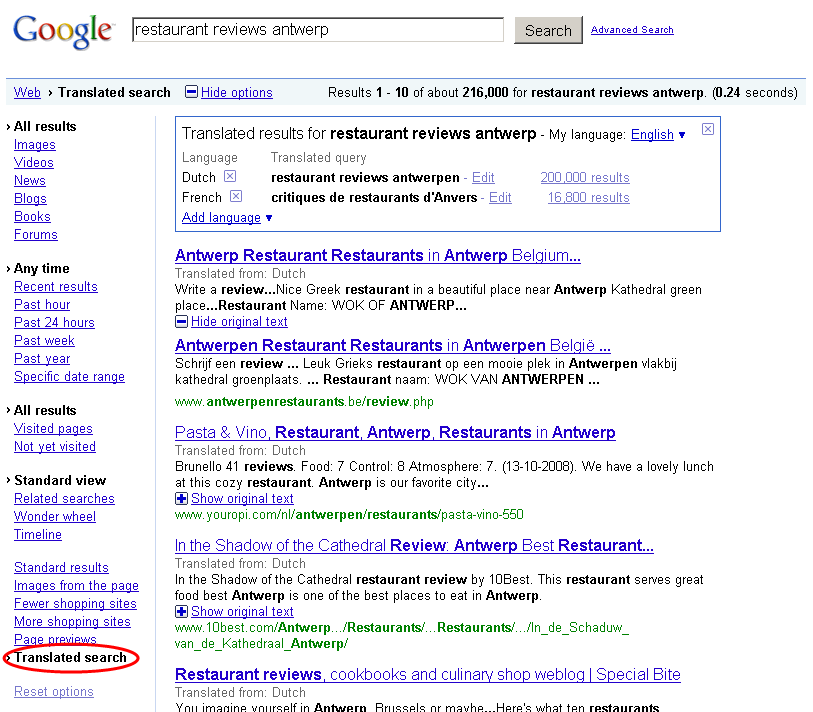
Task: Select Images from the page option
Action: point(76,585)
